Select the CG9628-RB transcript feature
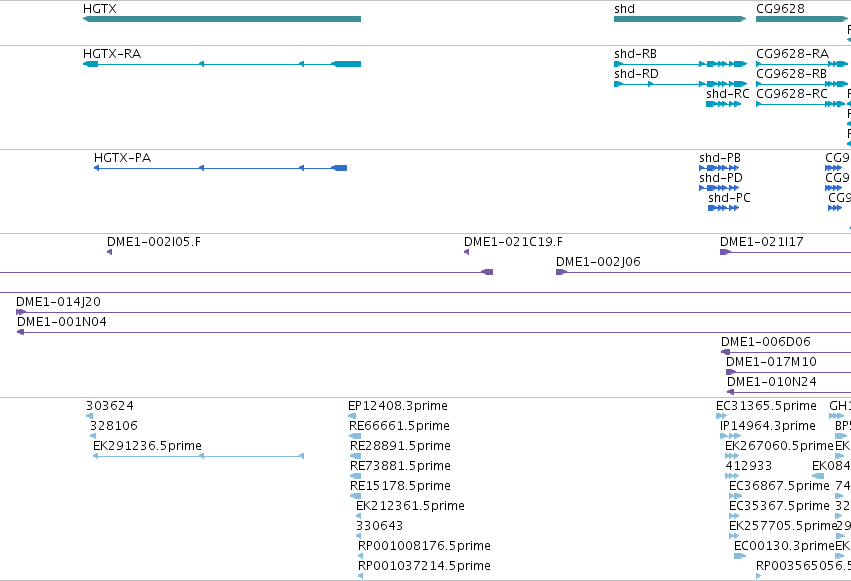The width and height of the screenshot is (851, 581). click(x=802, y=84)
